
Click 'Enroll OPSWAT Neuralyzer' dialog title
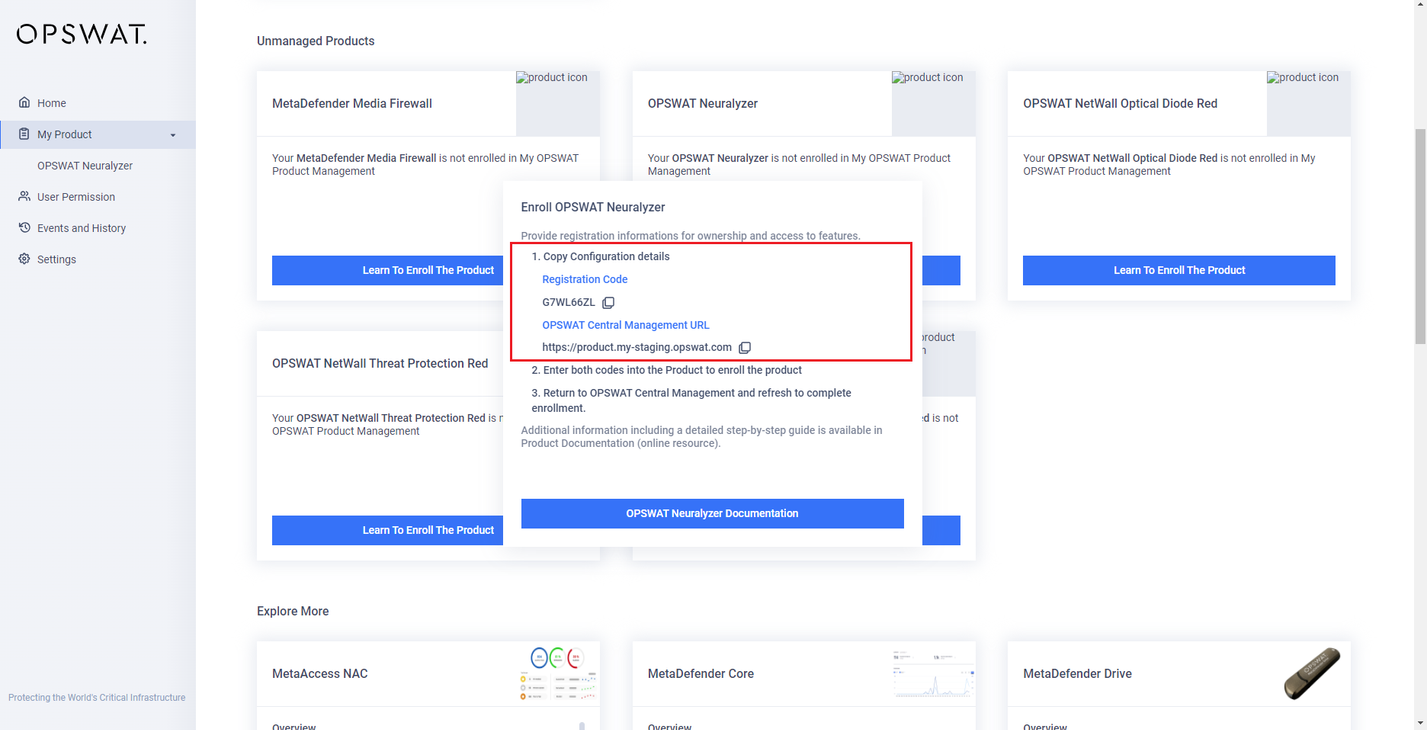(x=593, y=207)
